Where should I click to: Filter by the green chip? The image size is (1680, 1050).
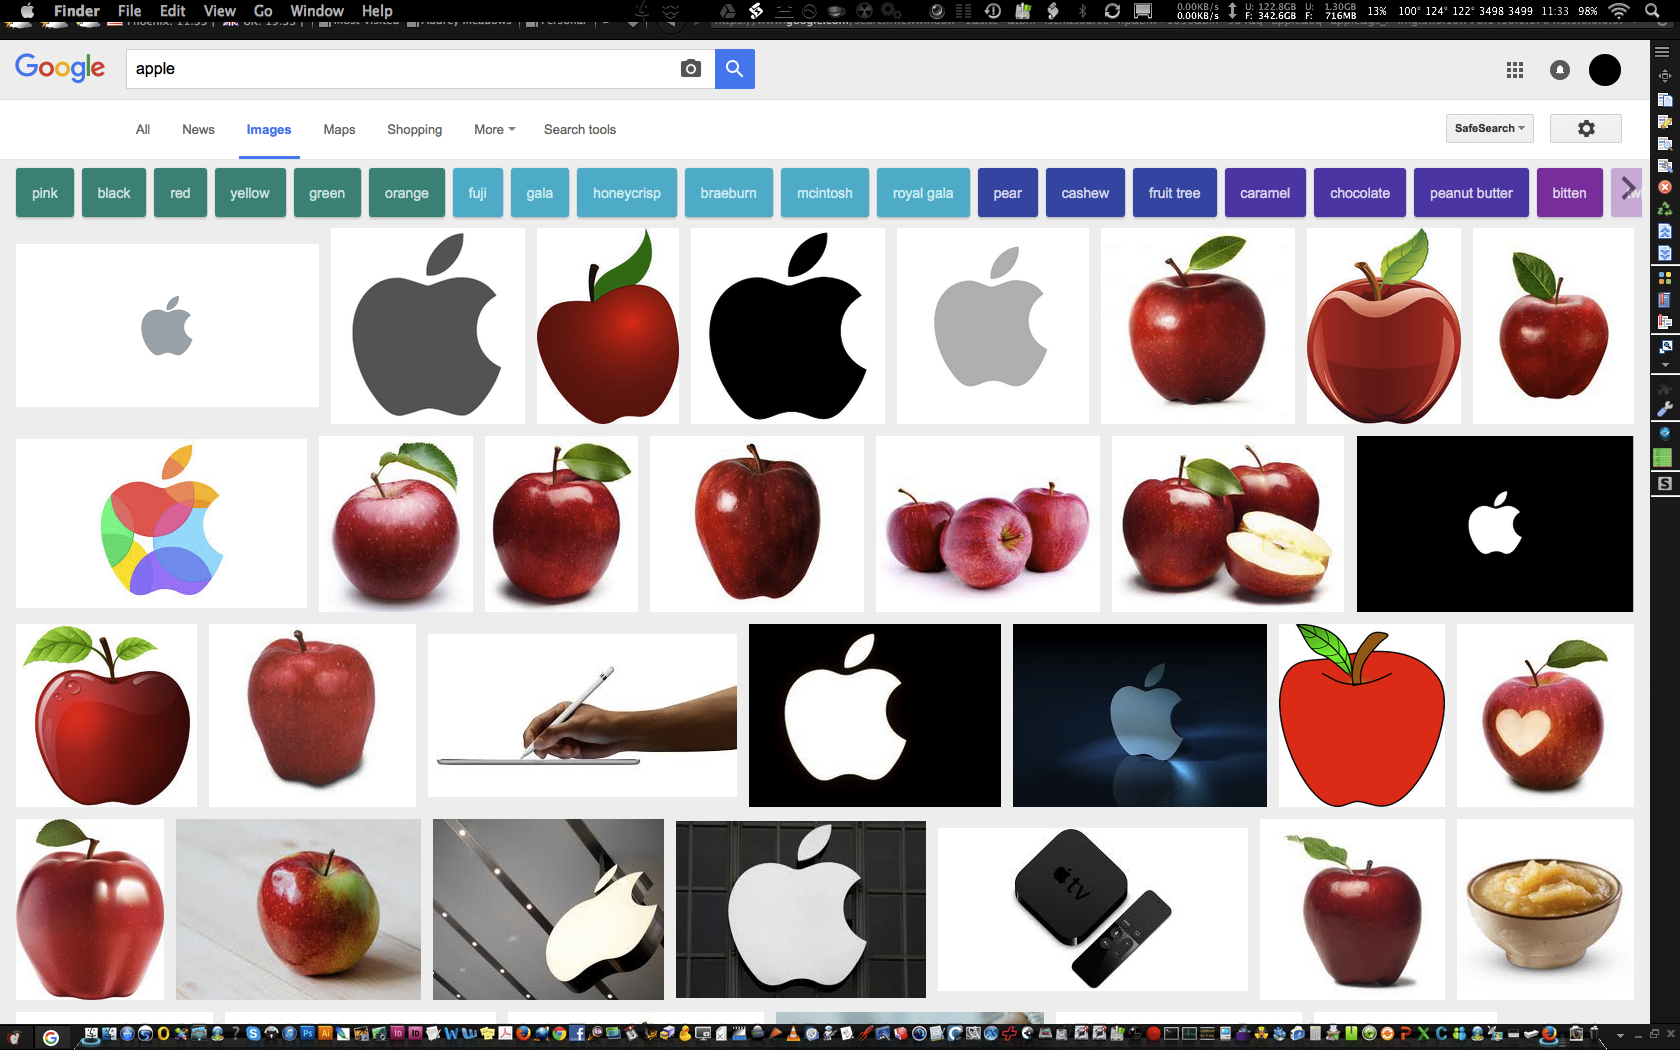pyautogui.click(x=327, y=193)
